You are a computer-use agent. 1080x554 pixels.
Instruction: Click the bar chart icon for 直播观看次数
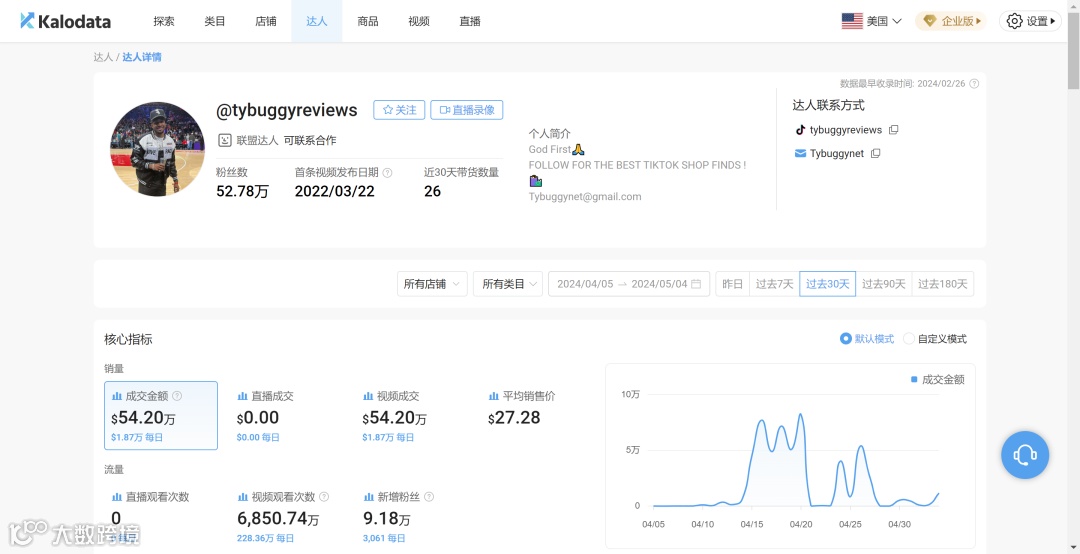[117, 497]
